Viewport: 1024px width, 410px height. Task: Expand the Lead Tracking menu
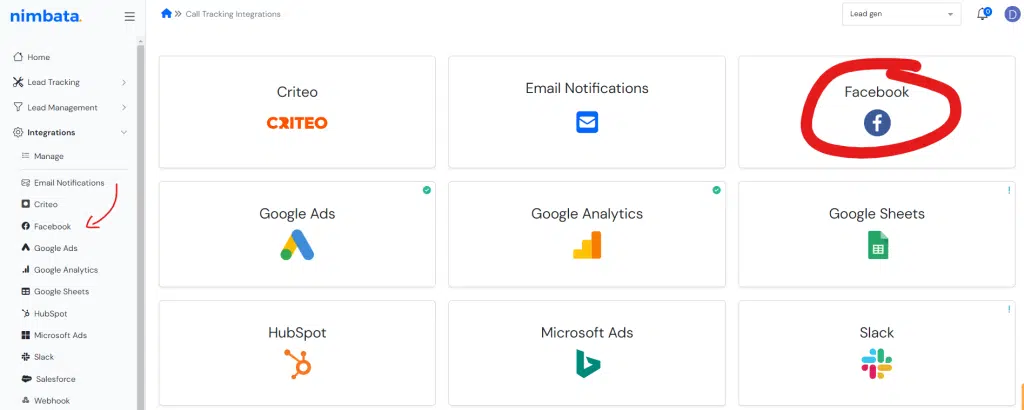pos(69,82)
